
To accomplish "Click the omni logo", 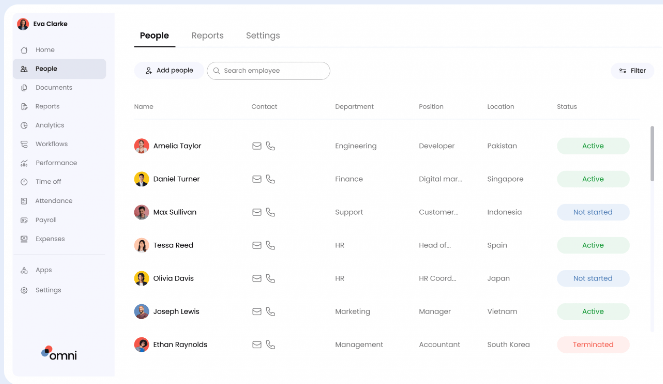I will point(59,354).
